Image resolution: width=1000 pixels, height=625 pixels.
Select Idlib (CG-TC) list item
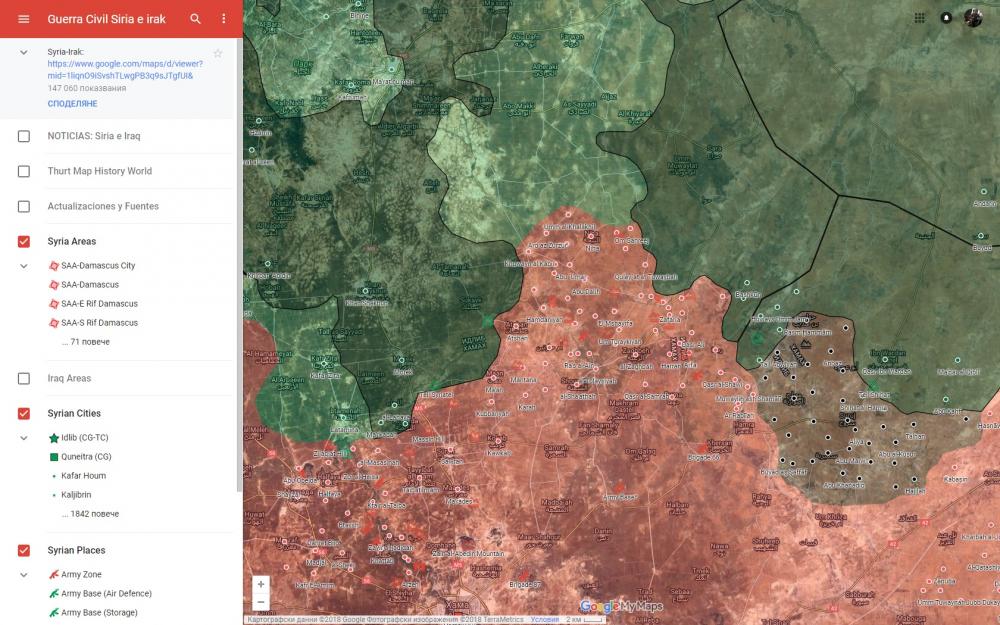(84, 438)
